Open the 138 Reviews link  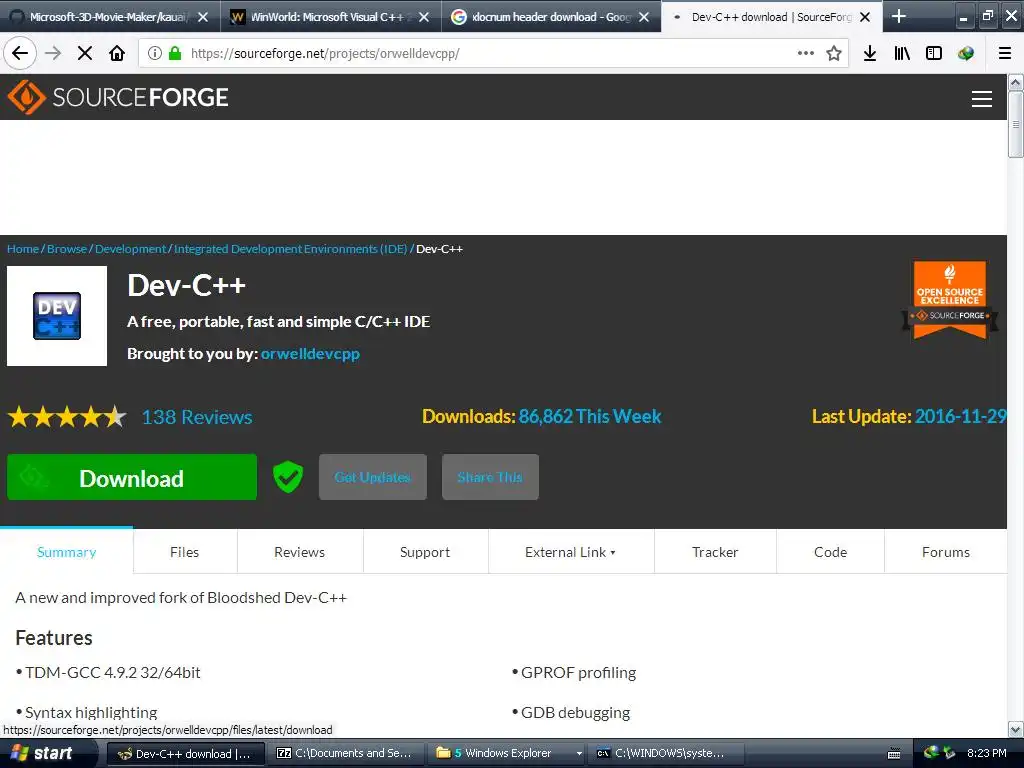coord(197,417)
